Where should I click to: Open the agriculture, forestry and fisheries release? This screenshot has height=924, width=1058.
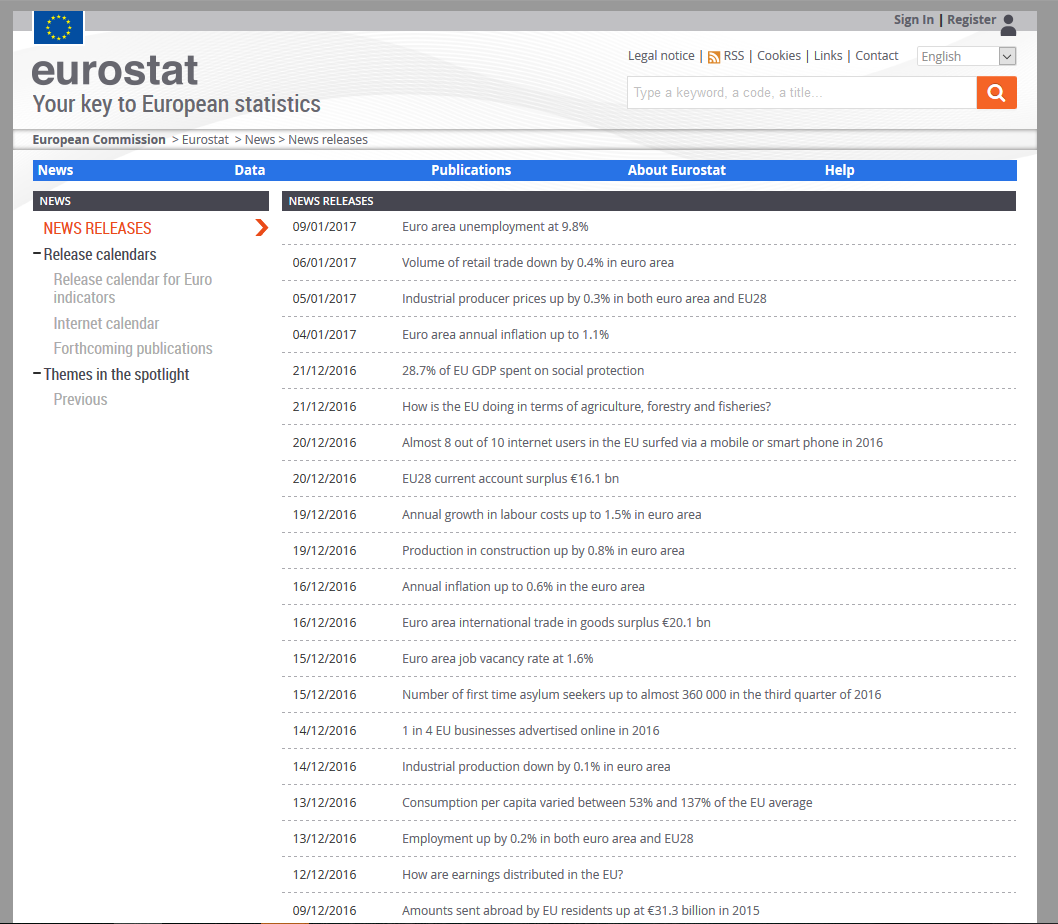tap(586, 406)
